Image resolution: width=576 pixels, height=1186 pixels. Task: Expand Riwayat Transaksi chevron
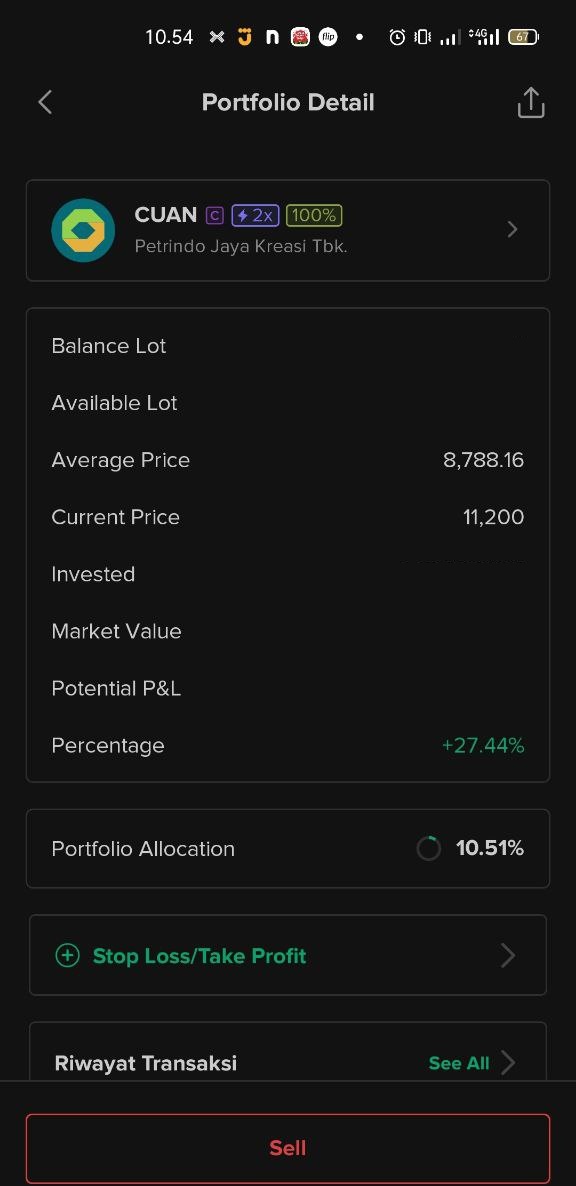click(508, 1063)
